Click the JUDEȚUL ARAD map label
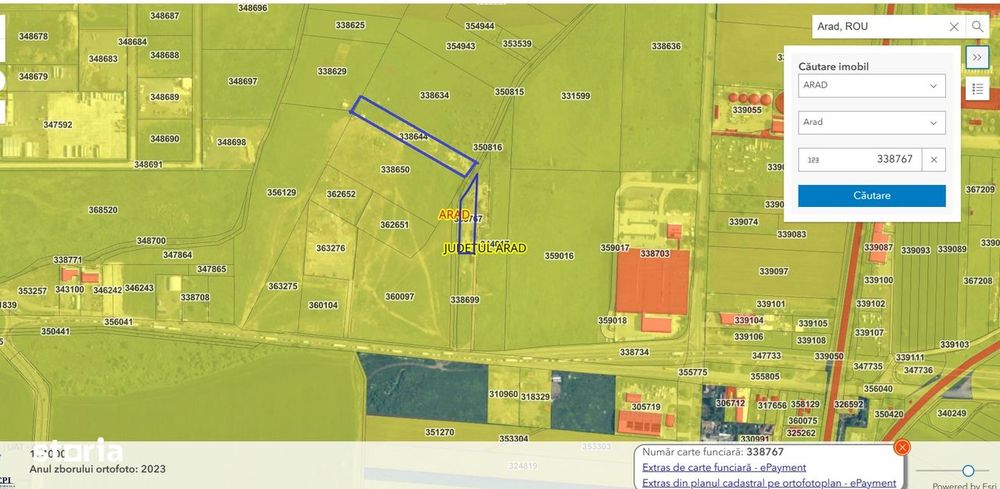The height and width of the screenshot is (489, 1000). [x=485, y=249]
